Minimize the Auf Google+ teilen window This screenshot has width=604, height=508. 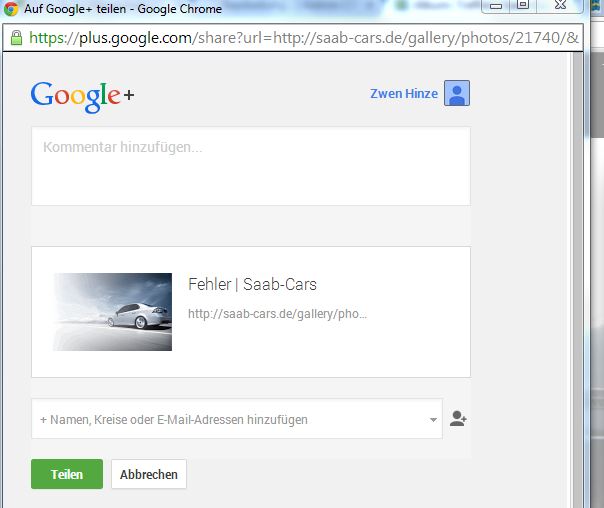point(496,6)
